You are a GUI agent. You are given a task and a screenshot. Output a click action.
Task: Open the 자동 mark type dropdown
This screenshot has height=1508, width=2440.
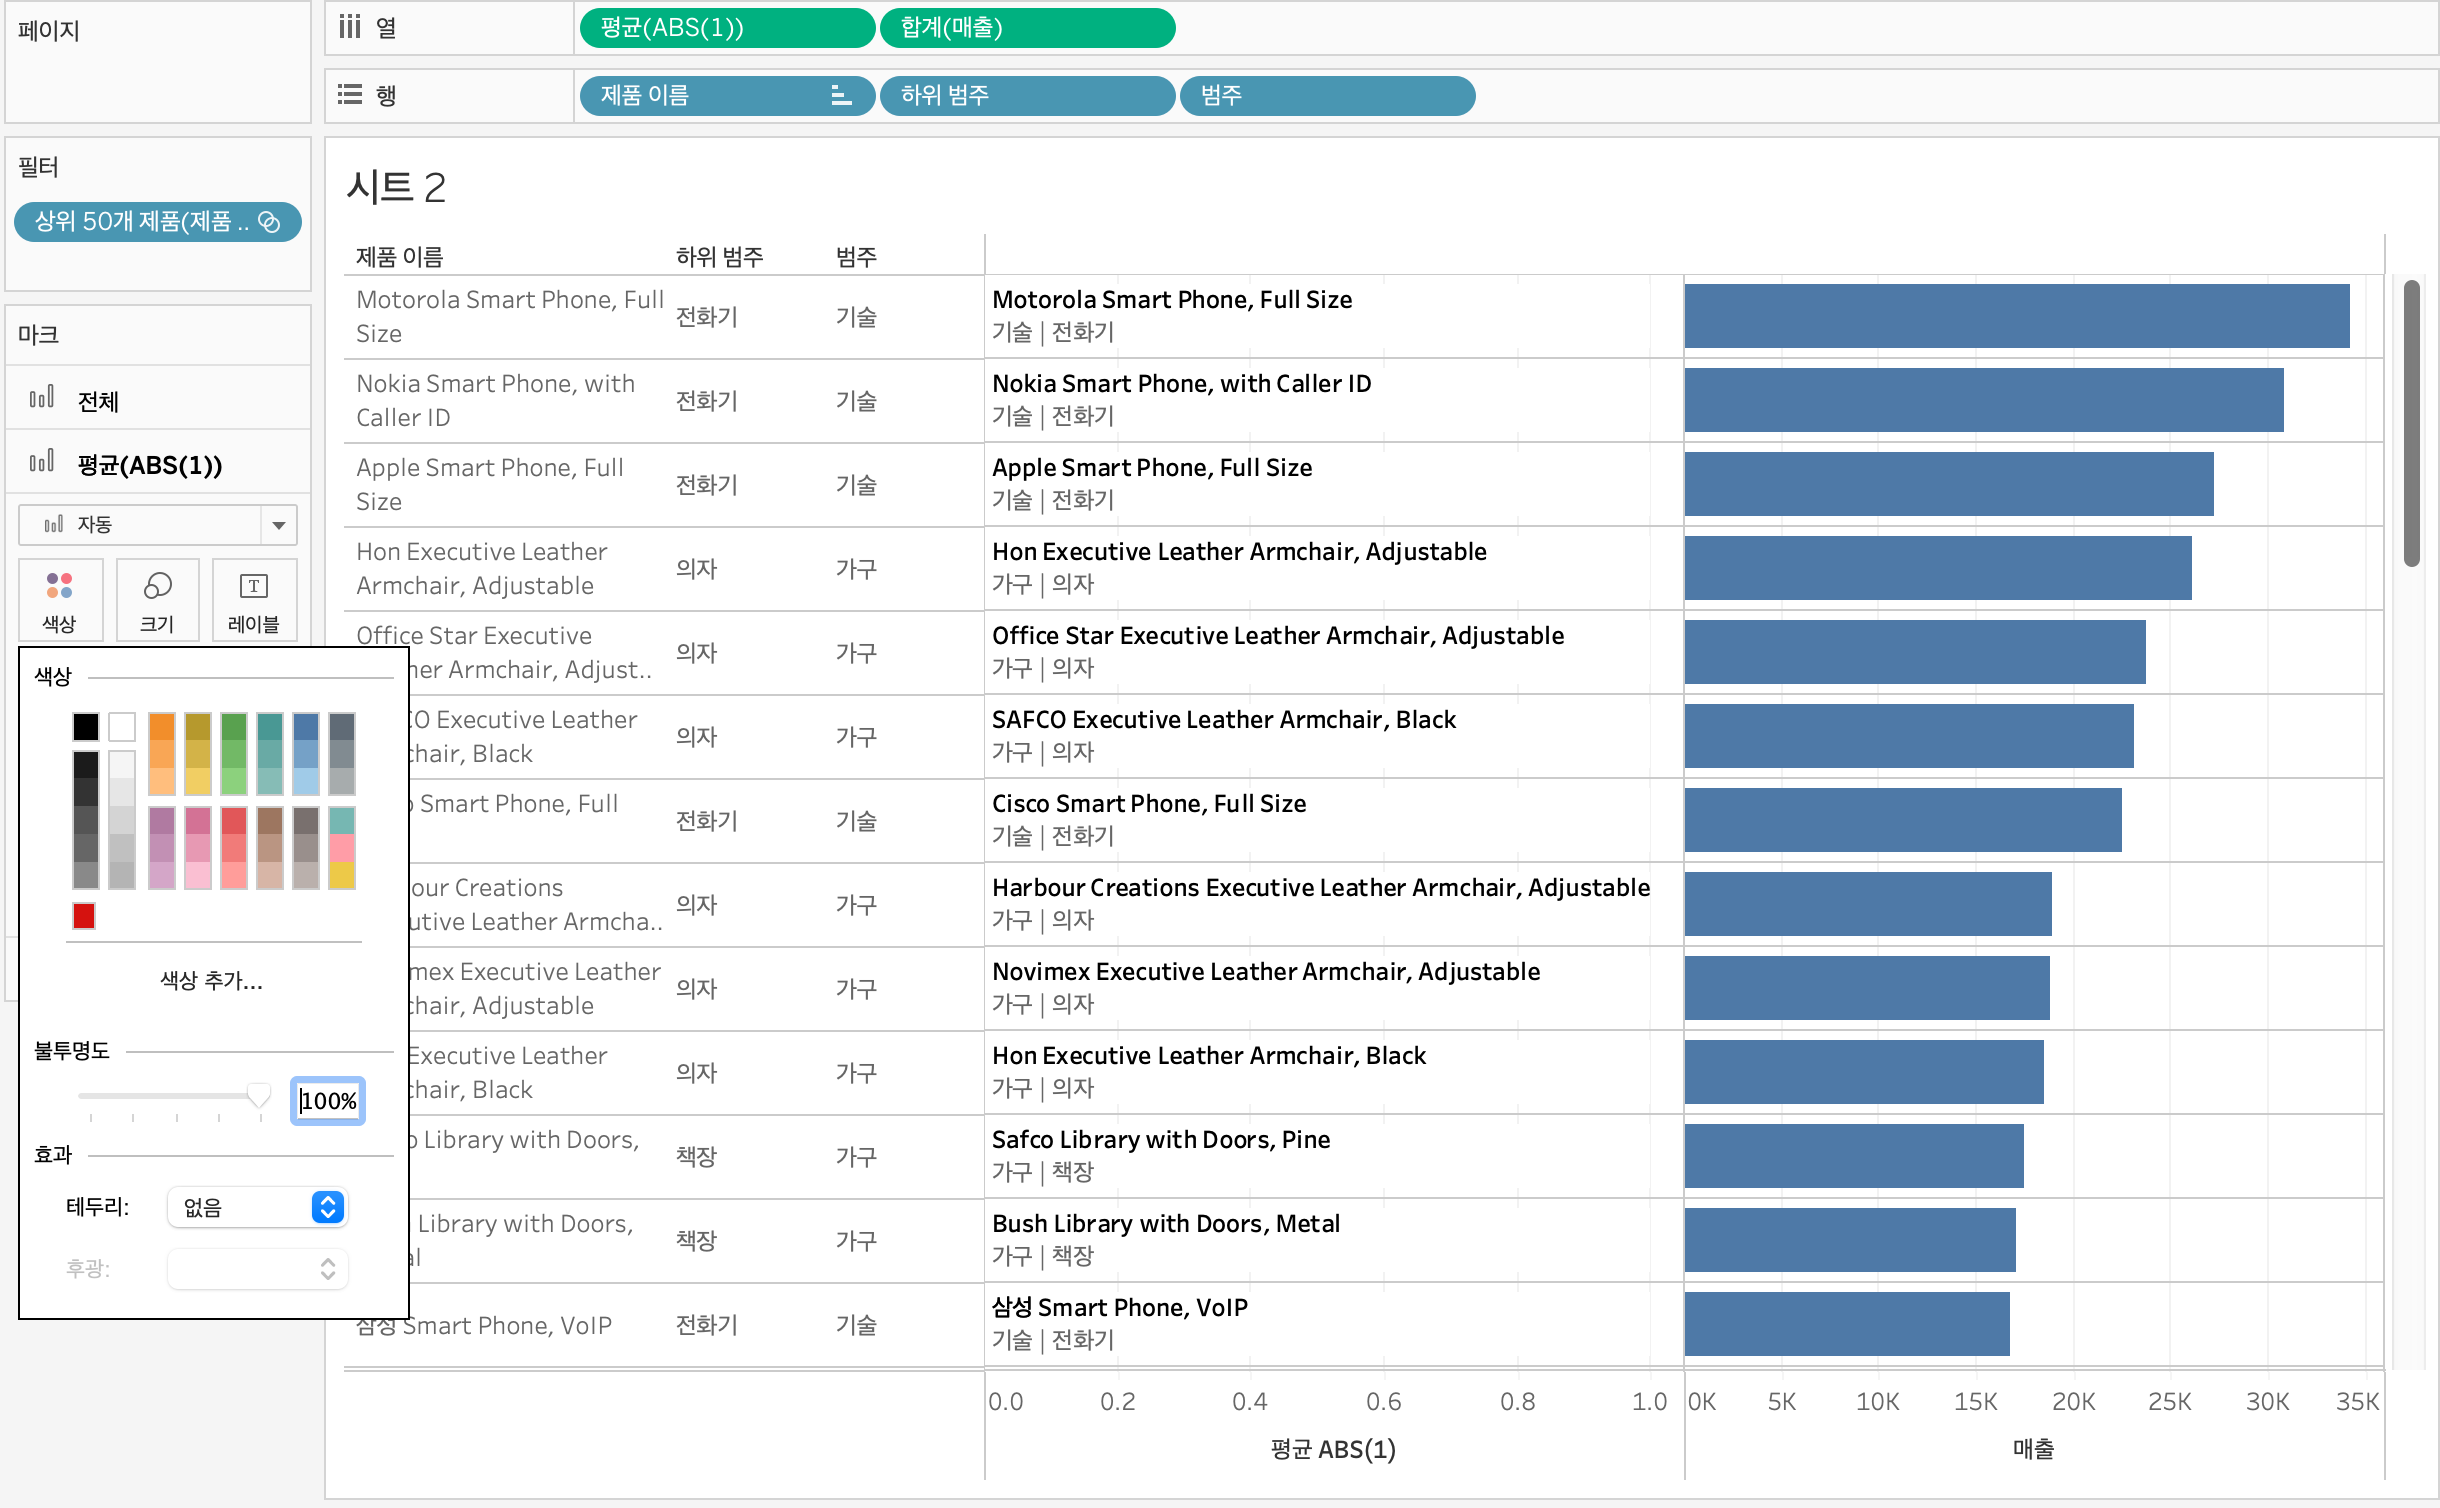[x=157, y=524]
